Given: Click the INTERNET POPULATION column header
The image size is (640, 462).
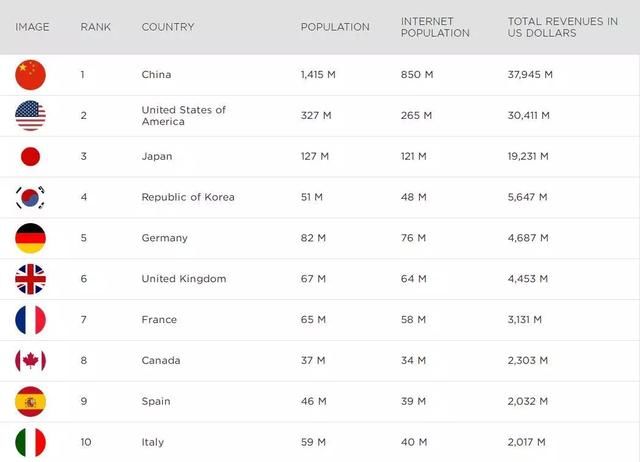Looking at the screenshot, I should tap(435, 27).
